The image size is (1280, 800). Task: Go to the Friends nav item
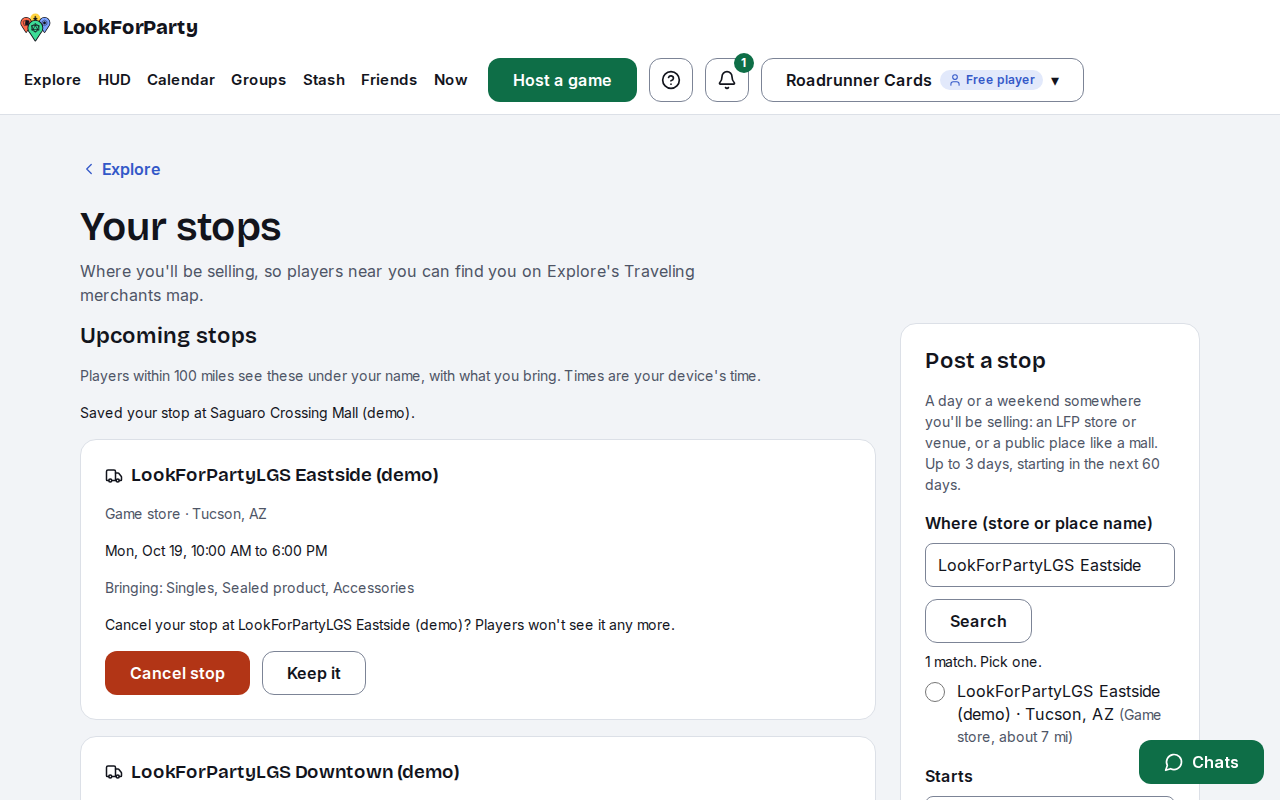(389, 80)
